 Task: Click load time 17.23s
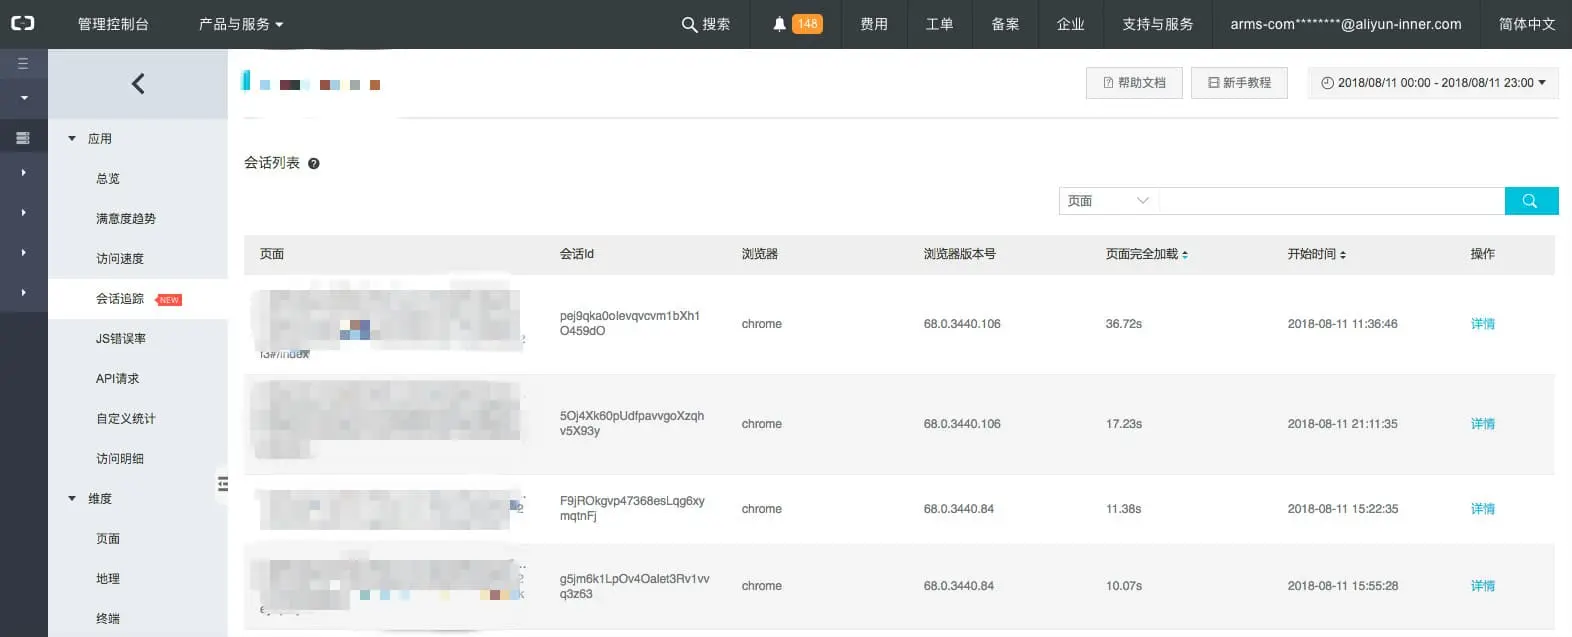click(x=1124, y=424)
